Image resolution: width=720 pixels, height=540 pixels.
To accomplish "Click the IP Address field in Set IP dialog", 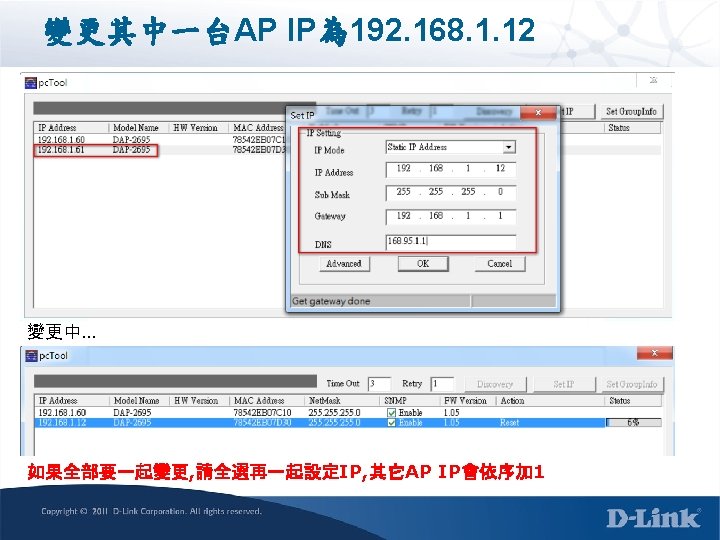I will [x=450, y=169].
